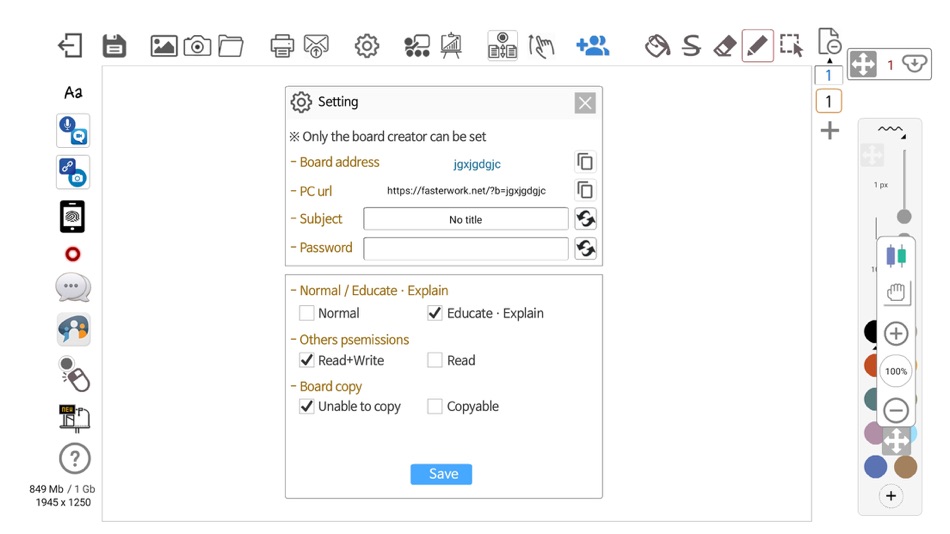Select the pencil drawing tool
The image size is (950, 534).
pos(757,45)
